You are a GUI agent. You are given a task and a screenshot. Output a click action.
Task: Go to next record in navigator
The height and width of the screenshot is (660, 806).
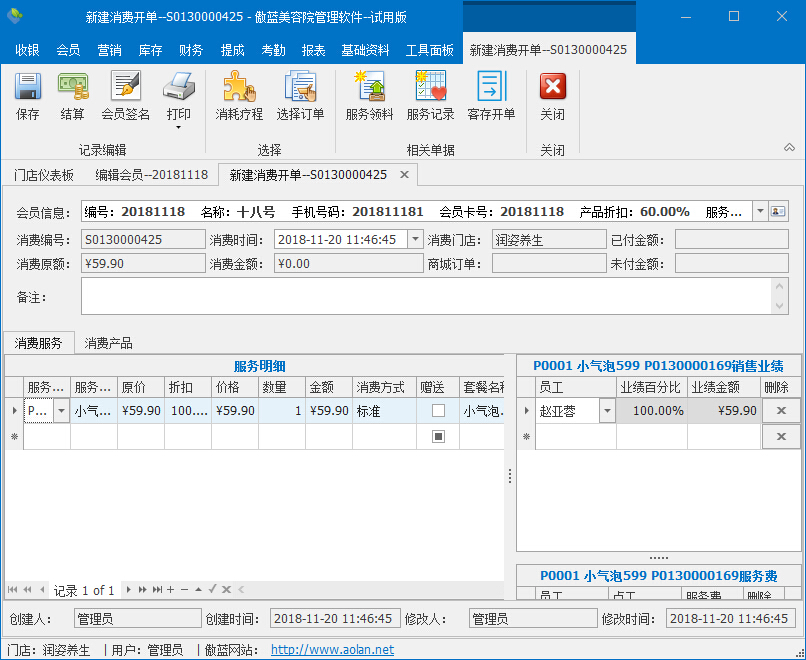pyautogui.click(x=129, y=590)
